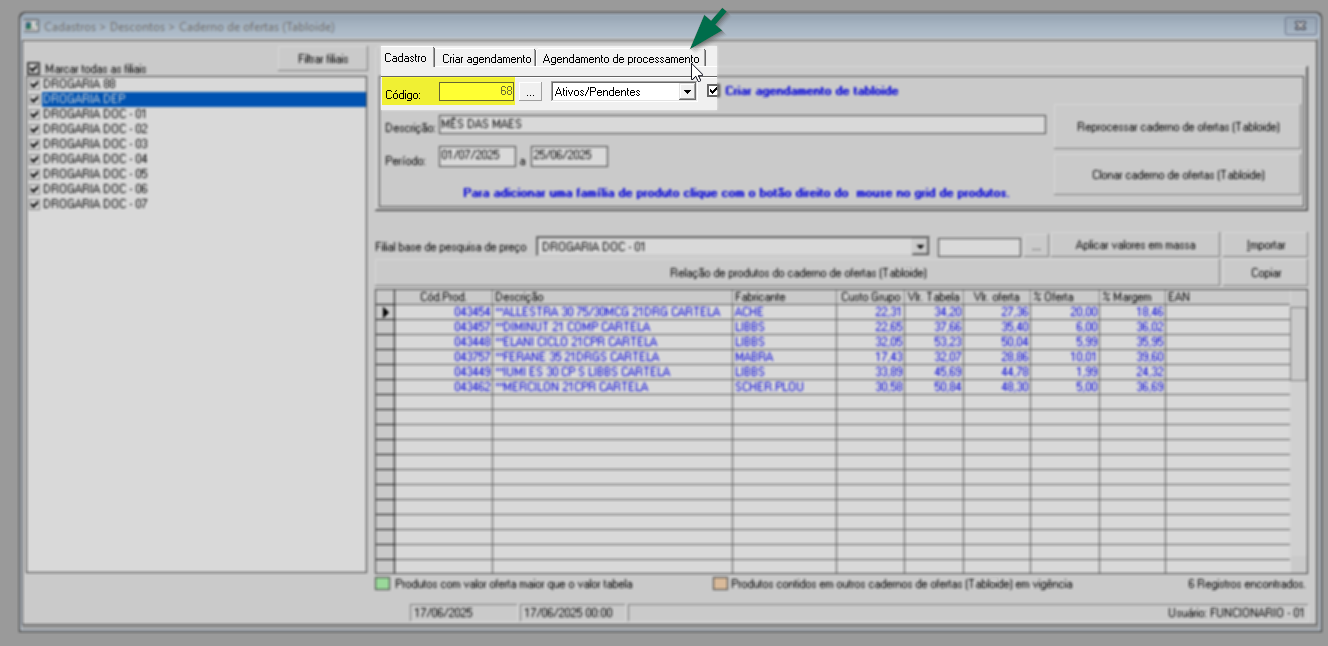
Task: Toggle DROGARIA DOC - 01 checkbox in branch list
Action: pyautogui.click(x=35, y=114)
